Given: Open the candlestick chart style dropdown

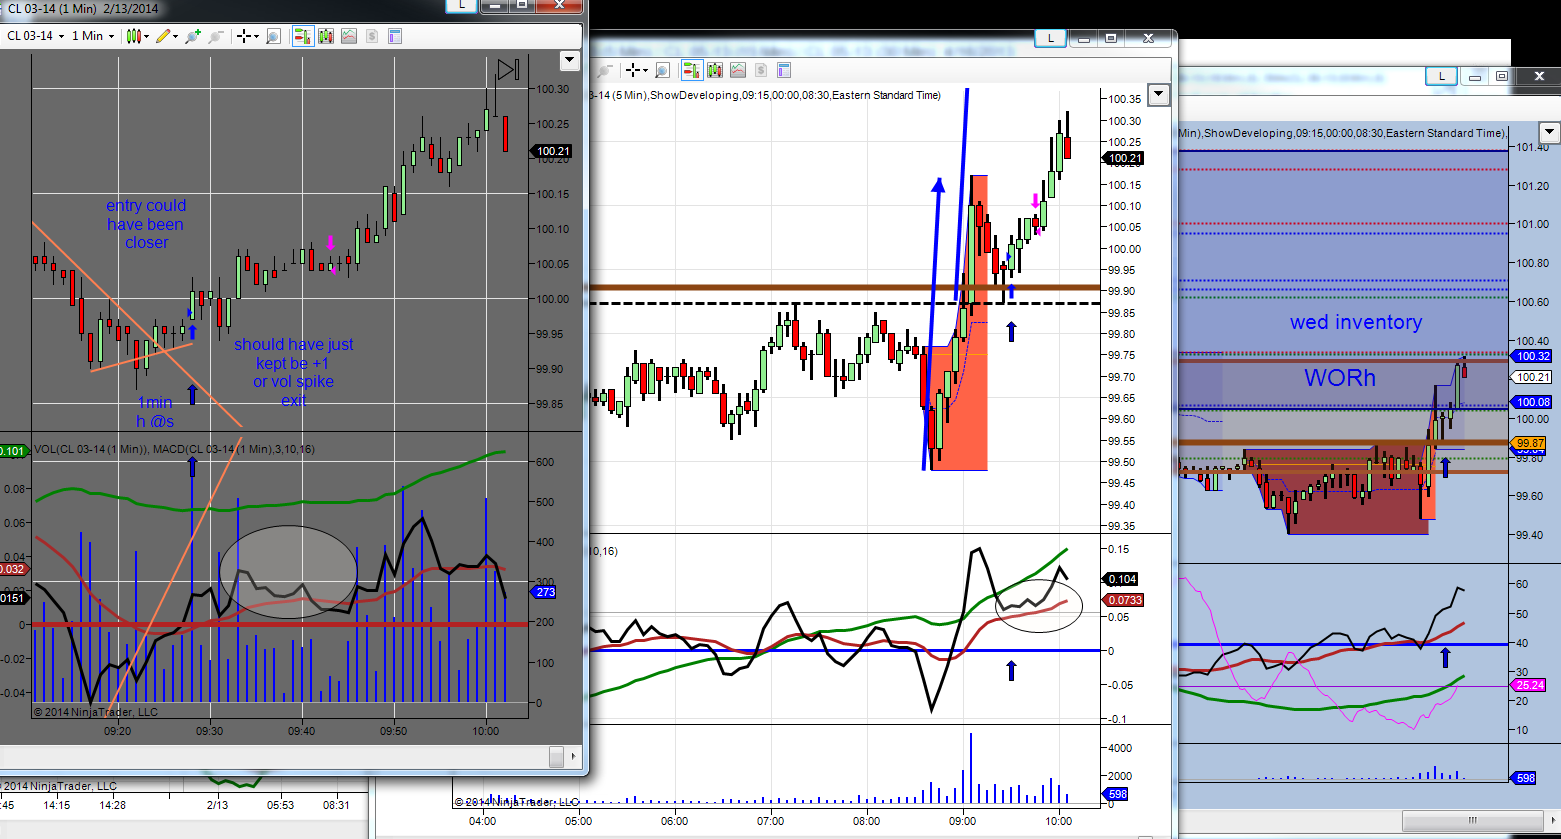Looking at the screenshot, I should coord(138,36).
